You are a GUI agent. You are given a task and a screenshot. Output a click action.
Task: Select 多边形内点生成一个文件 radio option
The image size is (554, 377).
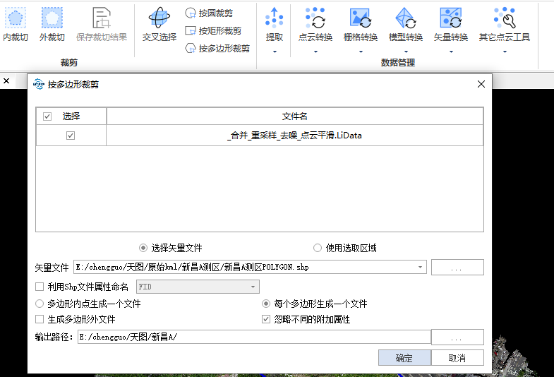tap(39, 304)
